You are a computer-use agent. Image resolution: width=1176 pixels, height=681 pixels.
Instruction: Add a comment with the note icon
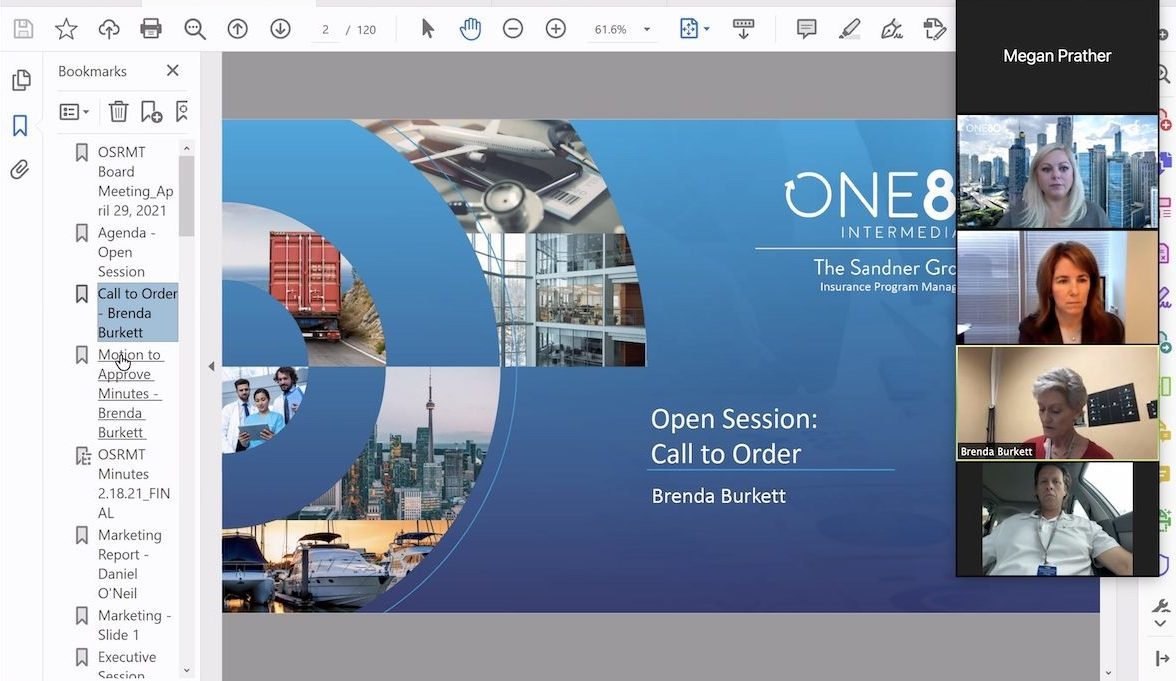pyautogui.click(x=806, y=29)
